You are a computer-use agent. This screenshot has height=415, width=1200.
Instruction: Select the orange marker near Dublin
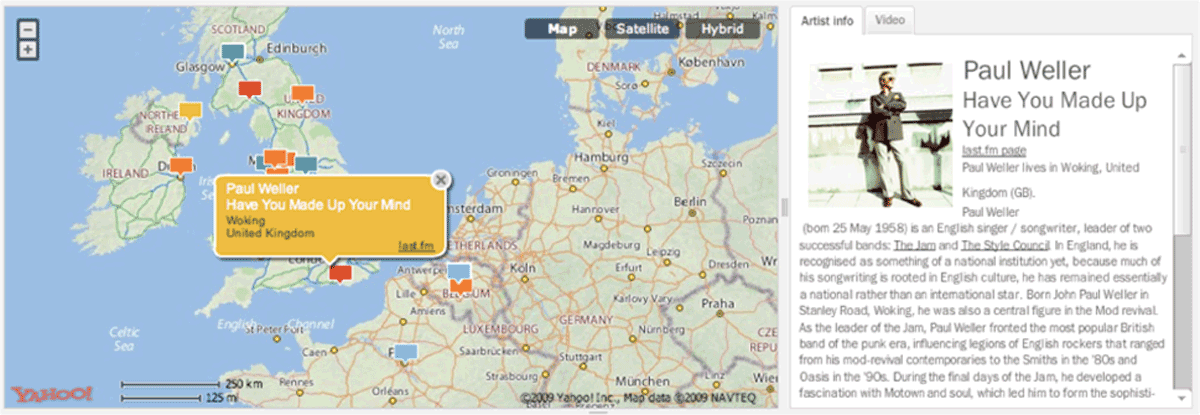pos(181,165)
